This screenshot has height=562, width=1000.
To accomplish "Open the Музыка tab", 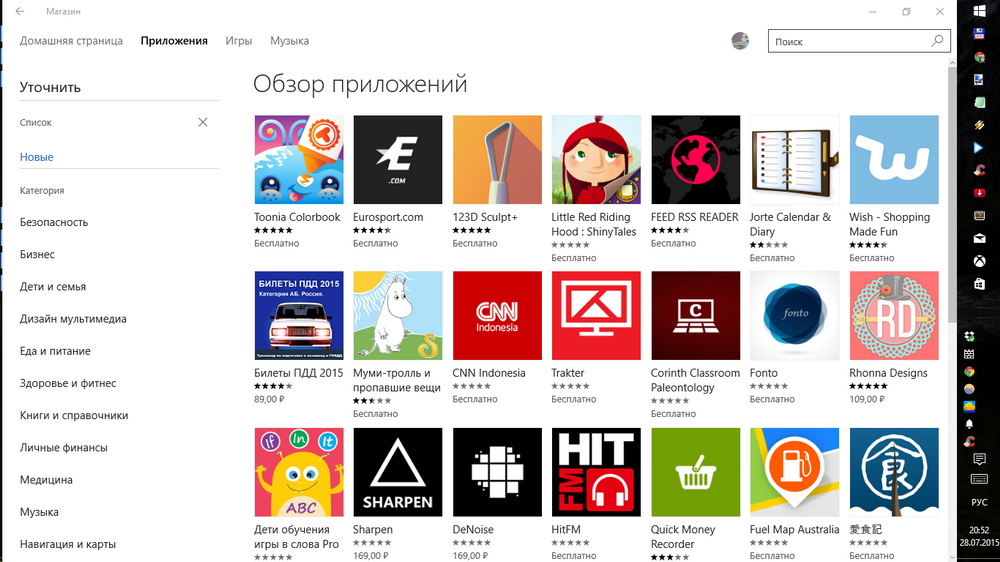I will [289, 41].
